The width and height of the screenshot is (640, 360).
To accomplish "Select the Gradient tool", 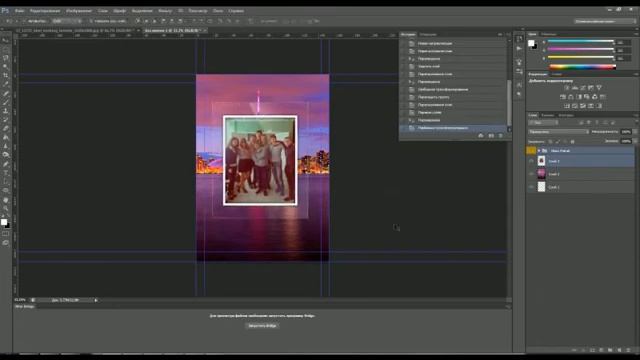I will pos(6,137).
